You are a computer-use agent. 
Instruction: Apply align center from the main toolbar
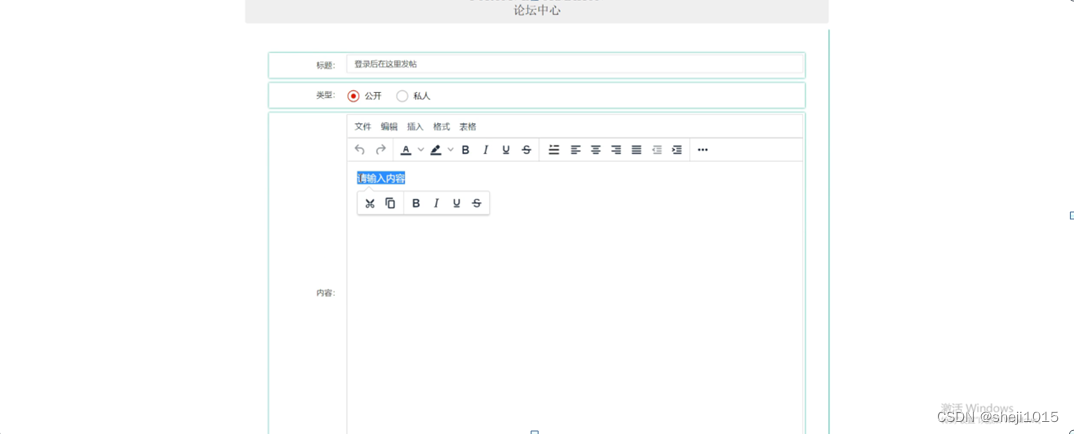[596, 150]
